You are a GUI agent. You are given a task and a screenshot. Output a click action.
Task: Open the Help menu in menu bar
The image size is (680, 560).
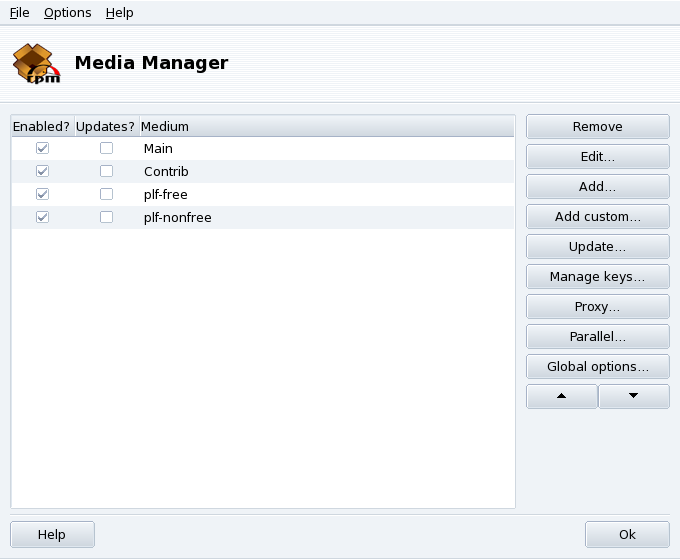point(119,13)
